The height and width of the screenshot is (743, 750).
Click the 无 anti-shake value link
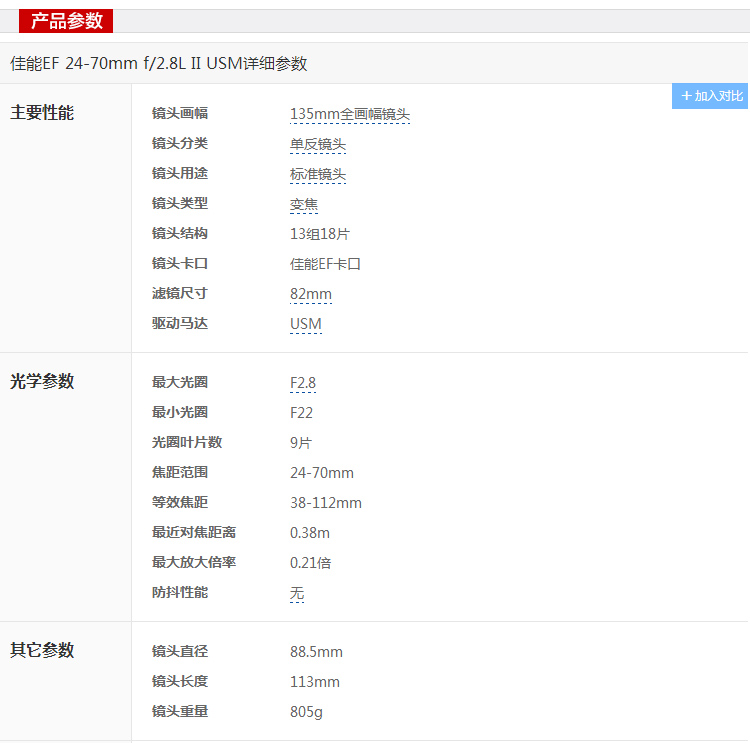click(297, 593)
